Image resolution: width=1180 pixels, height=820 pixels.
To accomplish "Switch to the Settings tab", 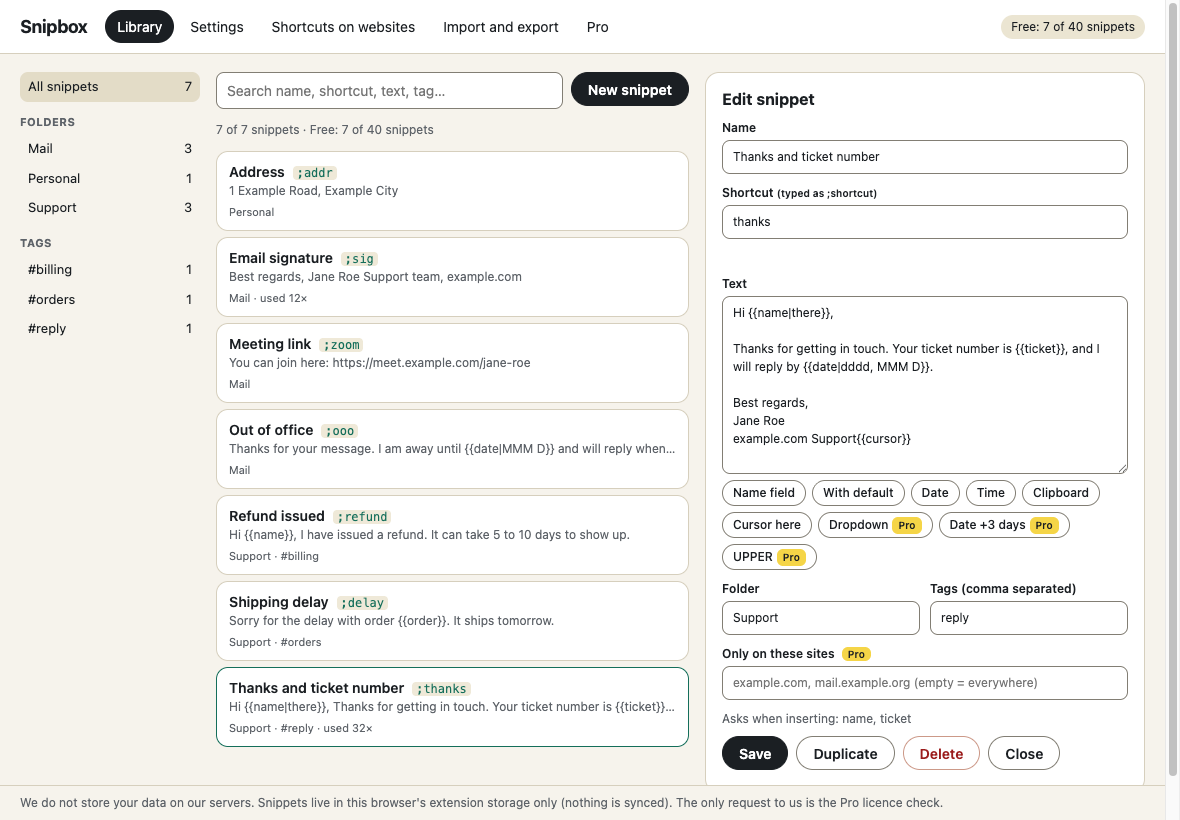I will pyautogui.click(x=217, y=27).
